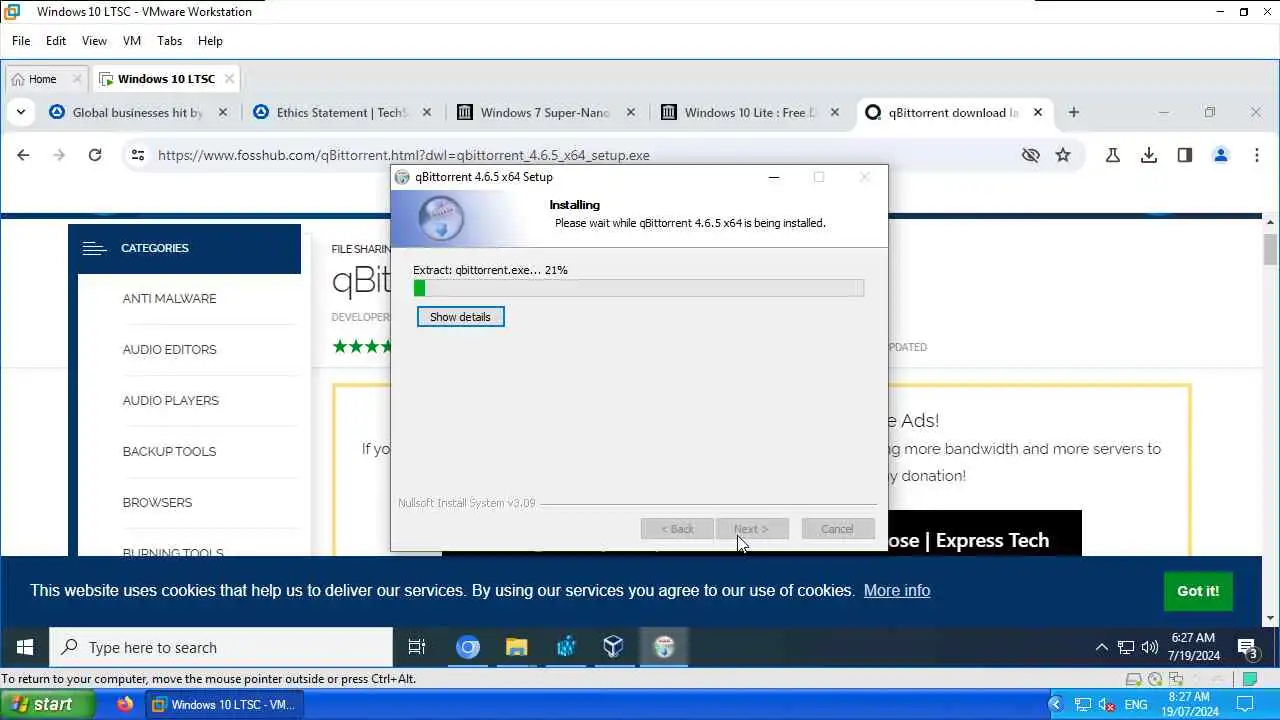Click qBittorrent setup taskbar icon
The width and height of the screenshot is (1280, 720).
click(x=664, y=647)
